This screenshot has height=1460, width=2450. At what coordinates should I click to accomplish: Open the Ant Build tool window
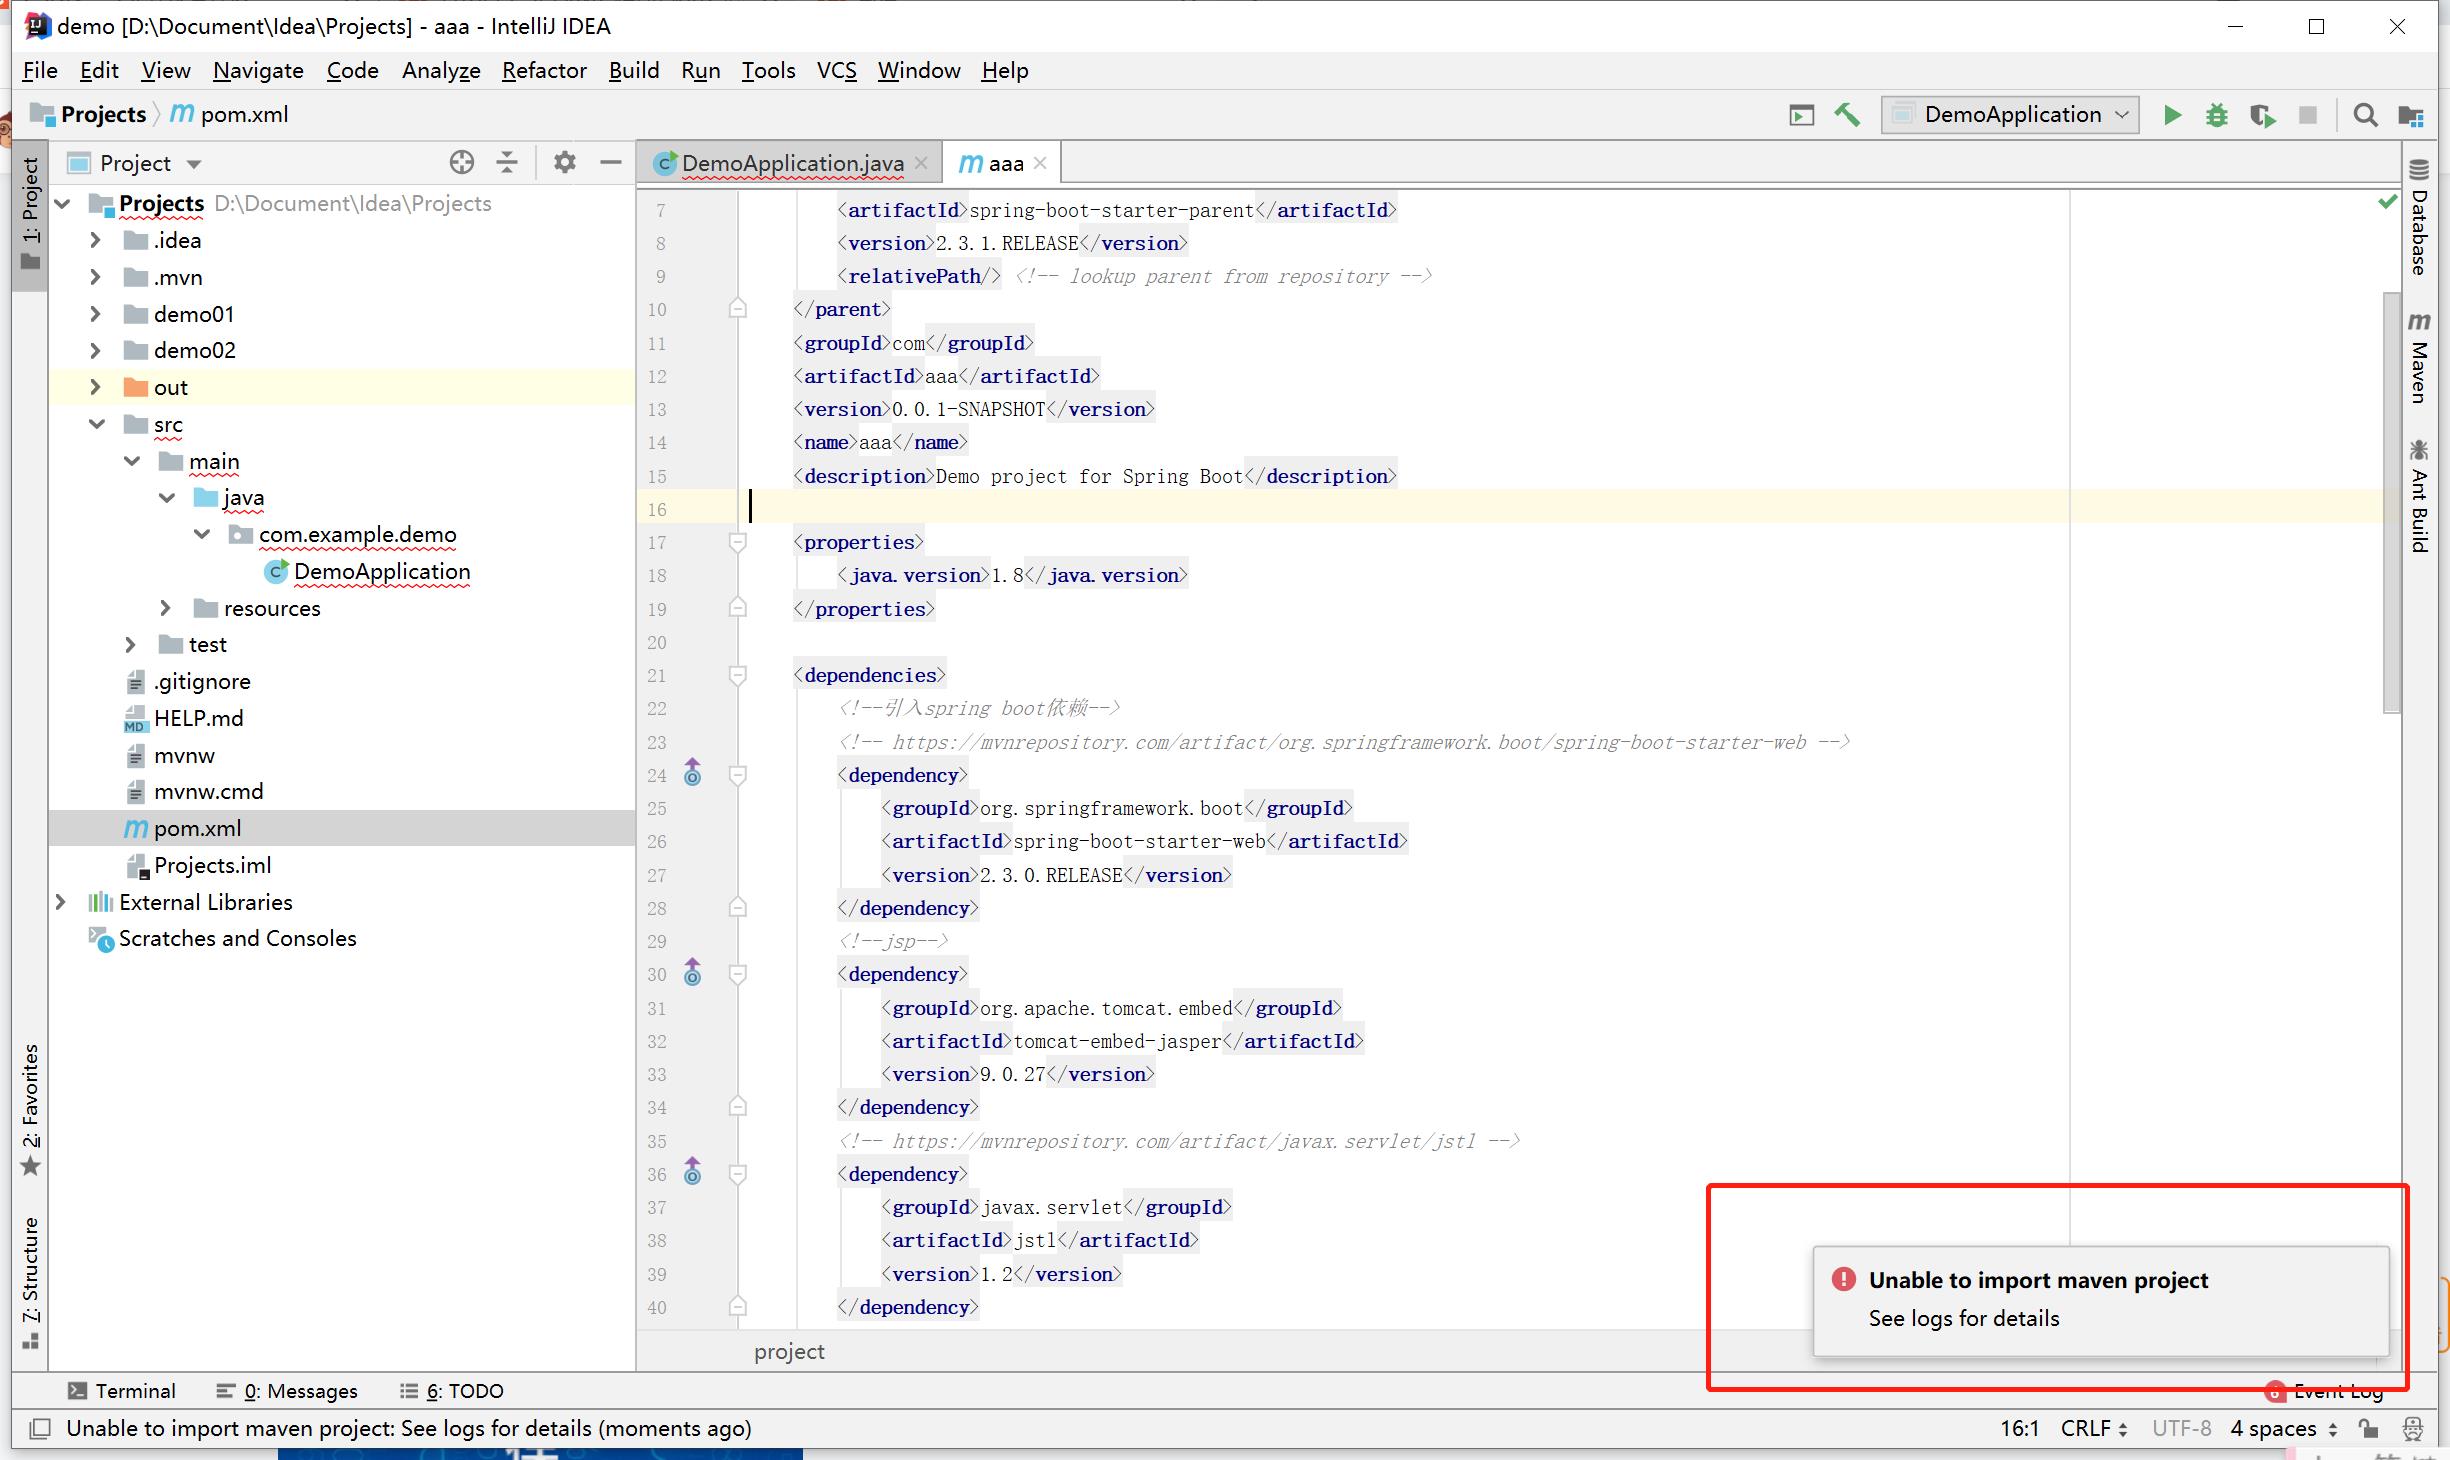pos(2419,495)
